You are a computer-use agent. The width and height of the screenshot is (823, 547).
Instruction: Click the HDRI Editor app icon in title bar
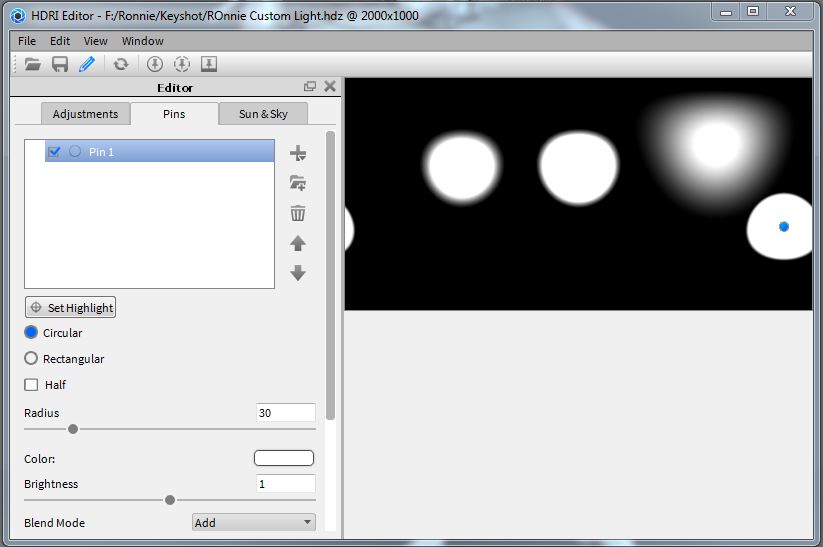pyautogui.click(x=18, y=16)
